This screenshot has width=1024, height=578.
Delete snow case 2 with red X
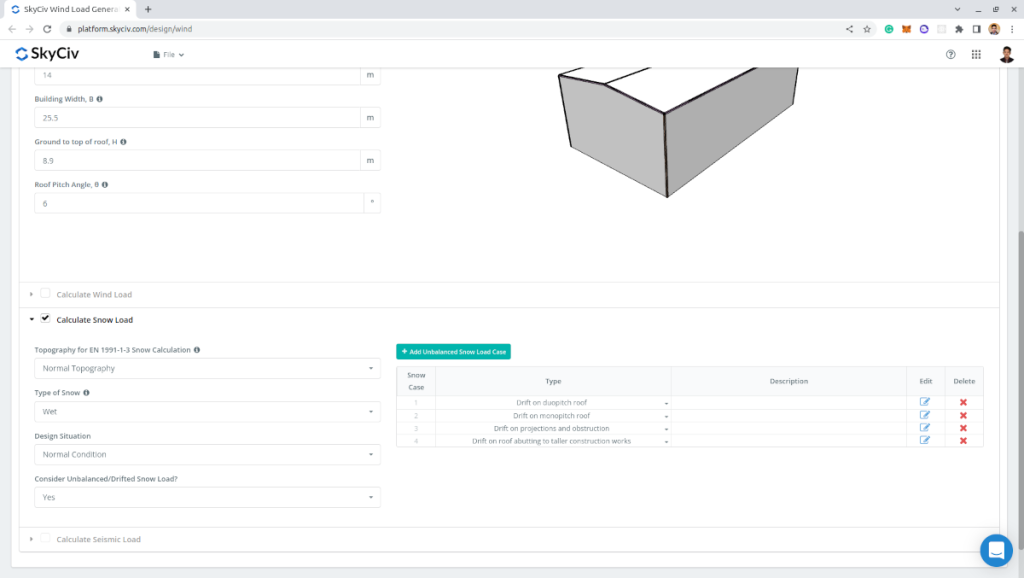pos(963,415)
